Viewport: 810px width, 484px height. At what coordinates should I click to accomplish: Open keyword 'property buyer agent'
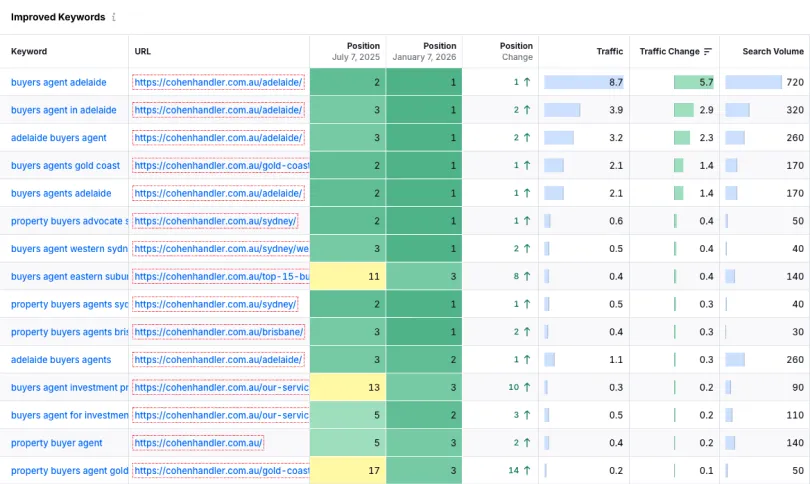[x=56, y=443]
